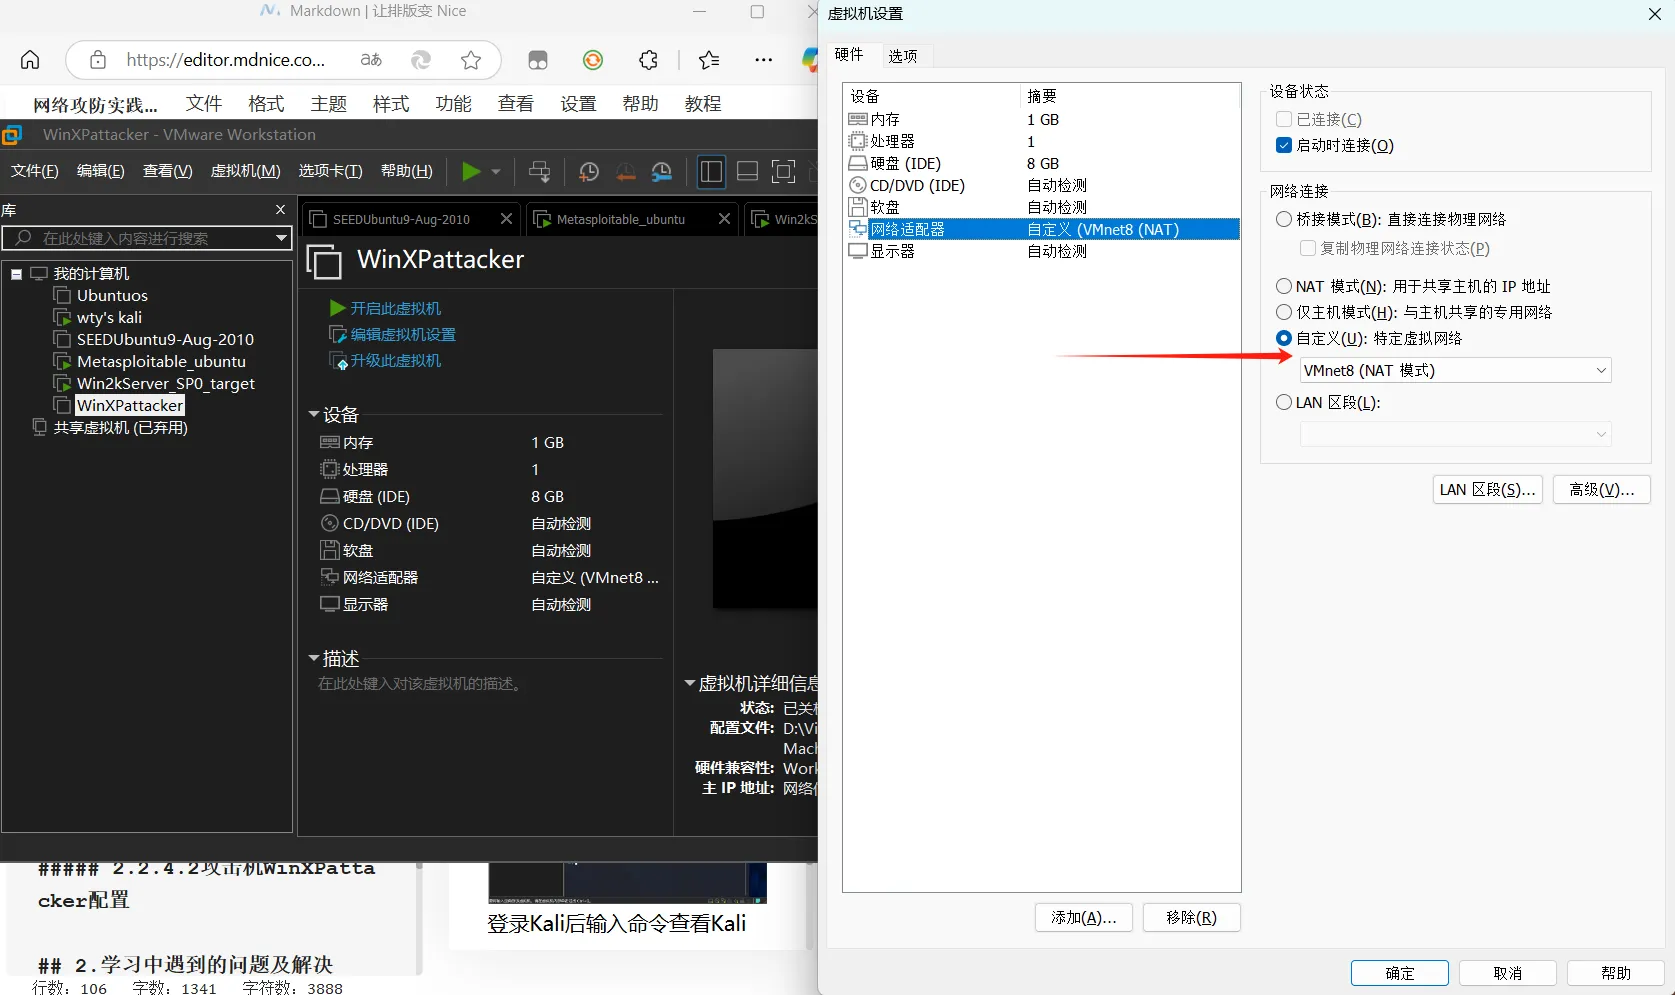The image size is (1675, 995).
Task: Open the snapshot manager toolbar icon
Action: click(662, 171)
